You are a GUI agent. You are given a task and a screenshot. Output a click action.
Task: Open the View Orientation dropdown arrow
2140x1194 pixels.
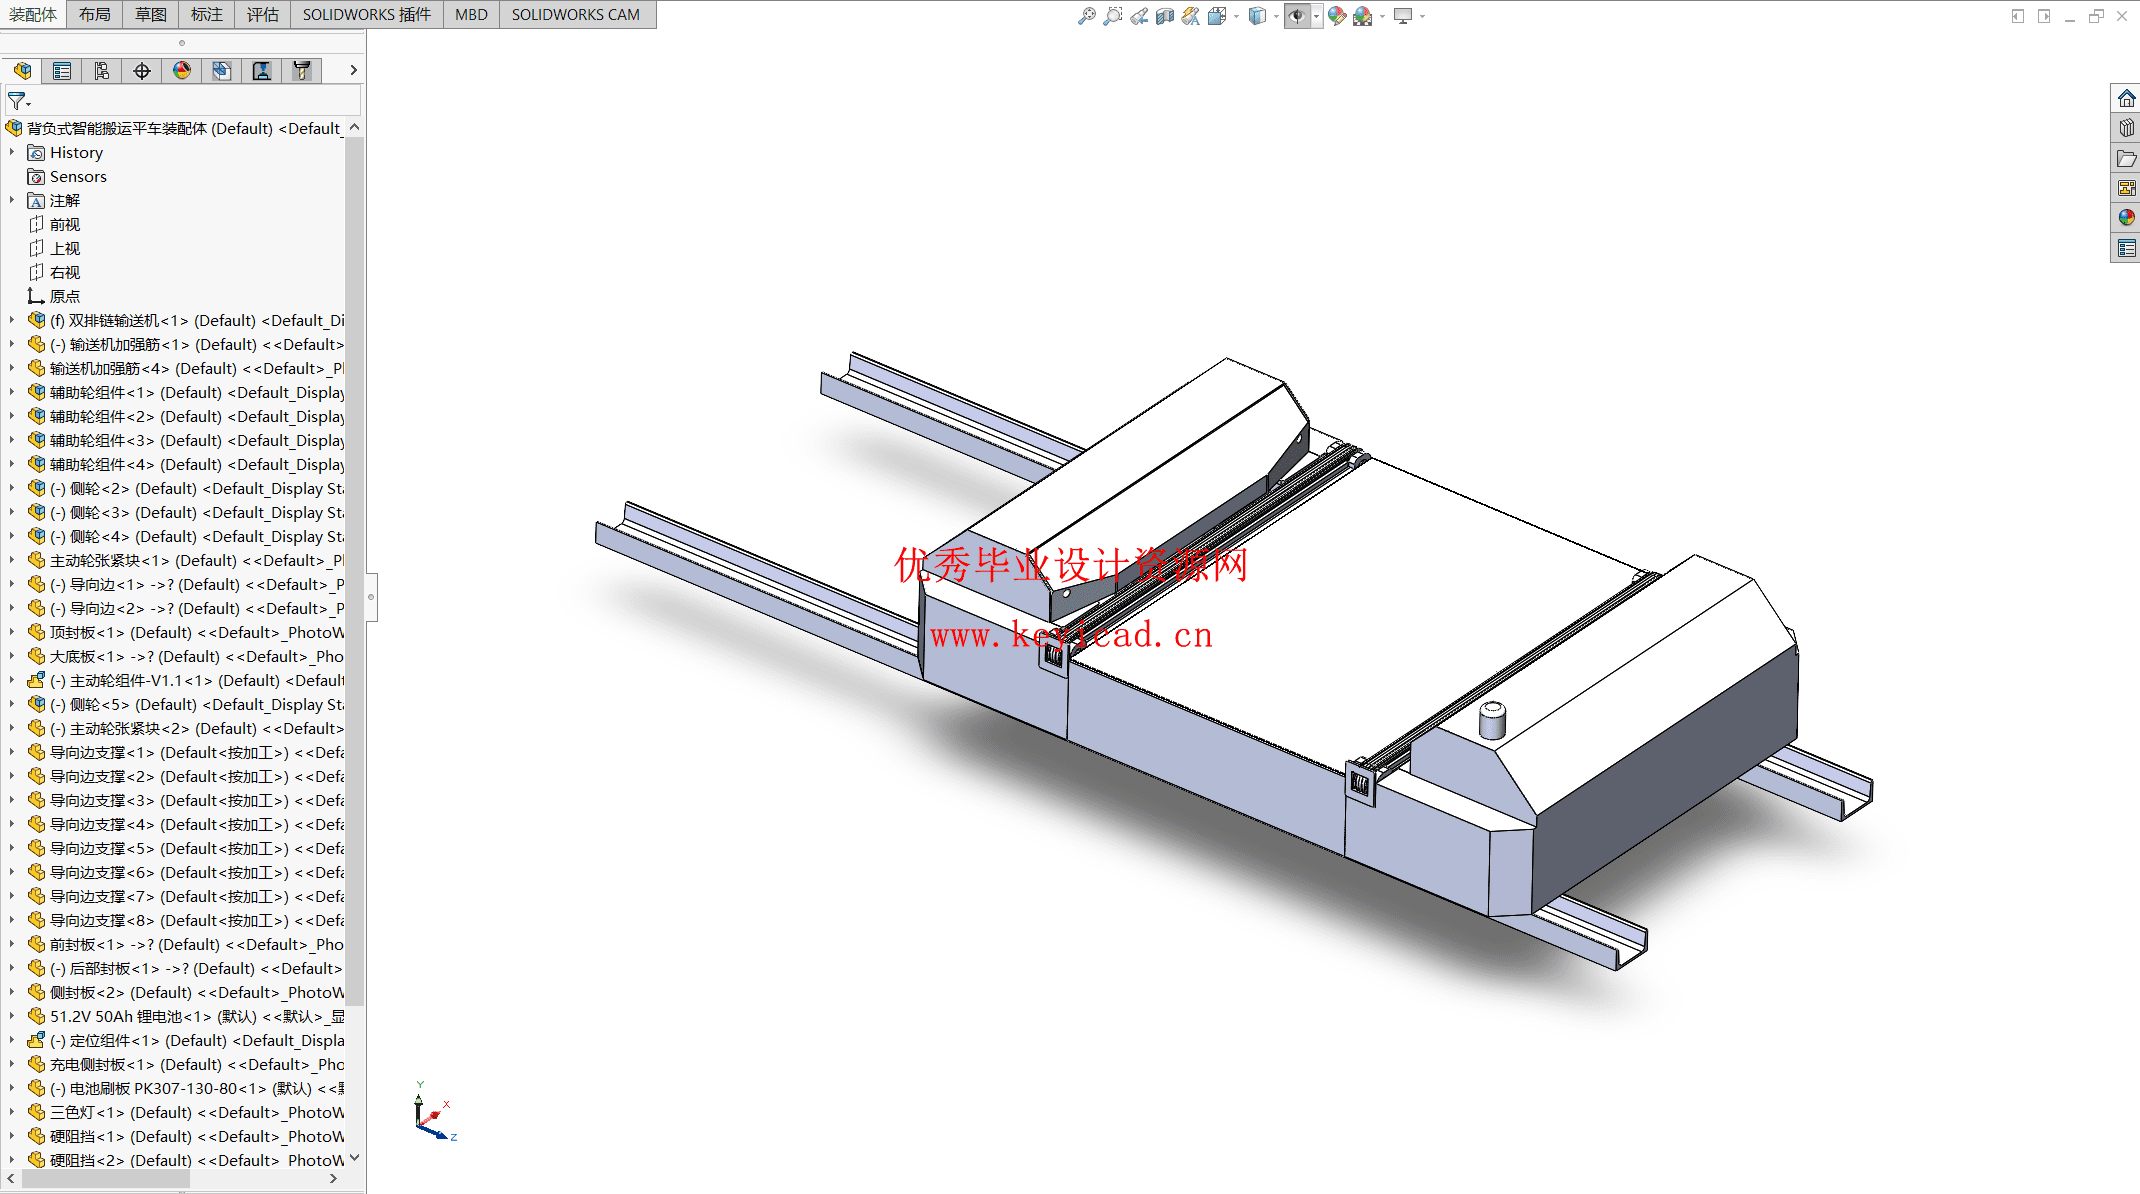click(1236, 16)
